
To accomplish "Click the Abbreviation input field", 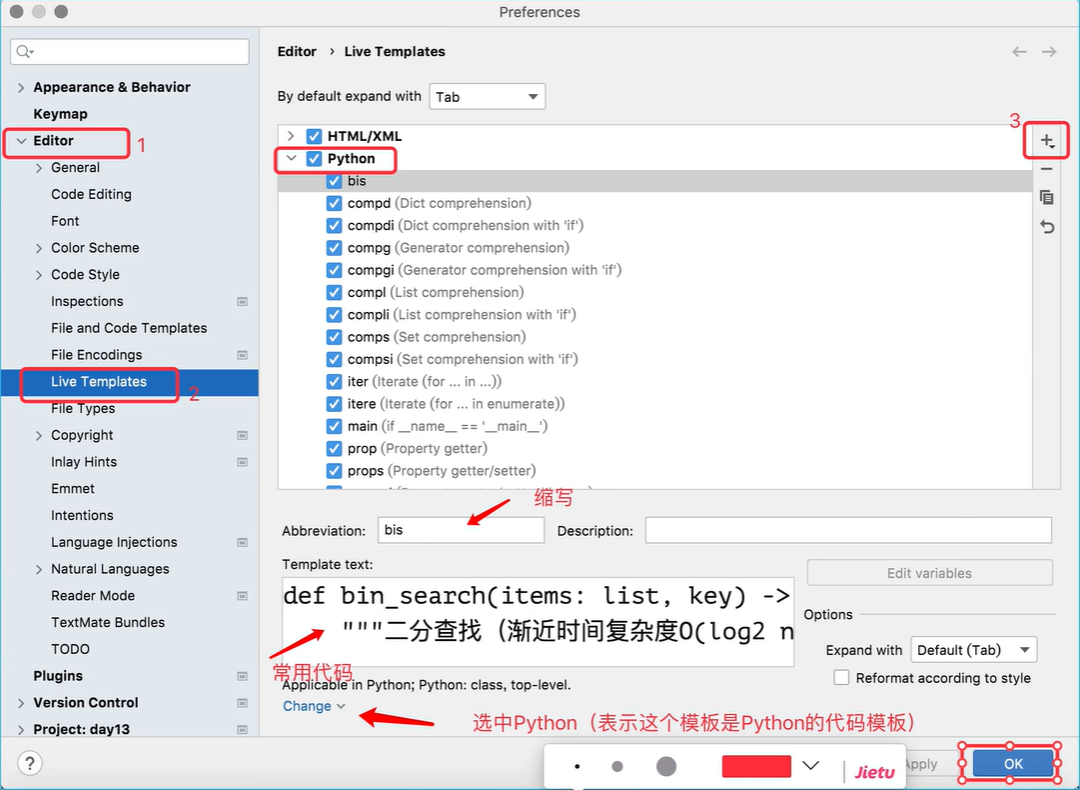I will (460, 530).
